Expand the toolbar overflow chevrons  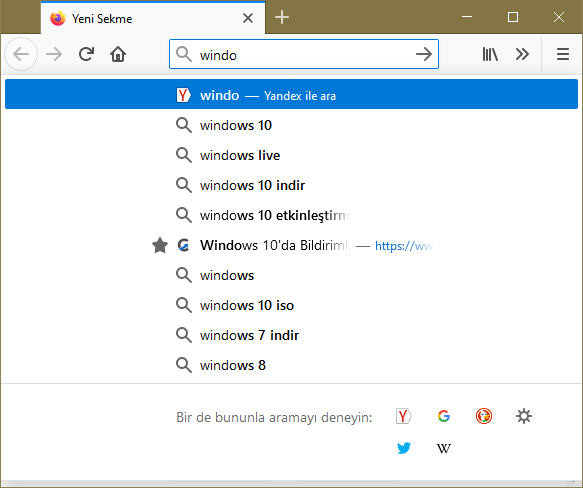(522, 54)
